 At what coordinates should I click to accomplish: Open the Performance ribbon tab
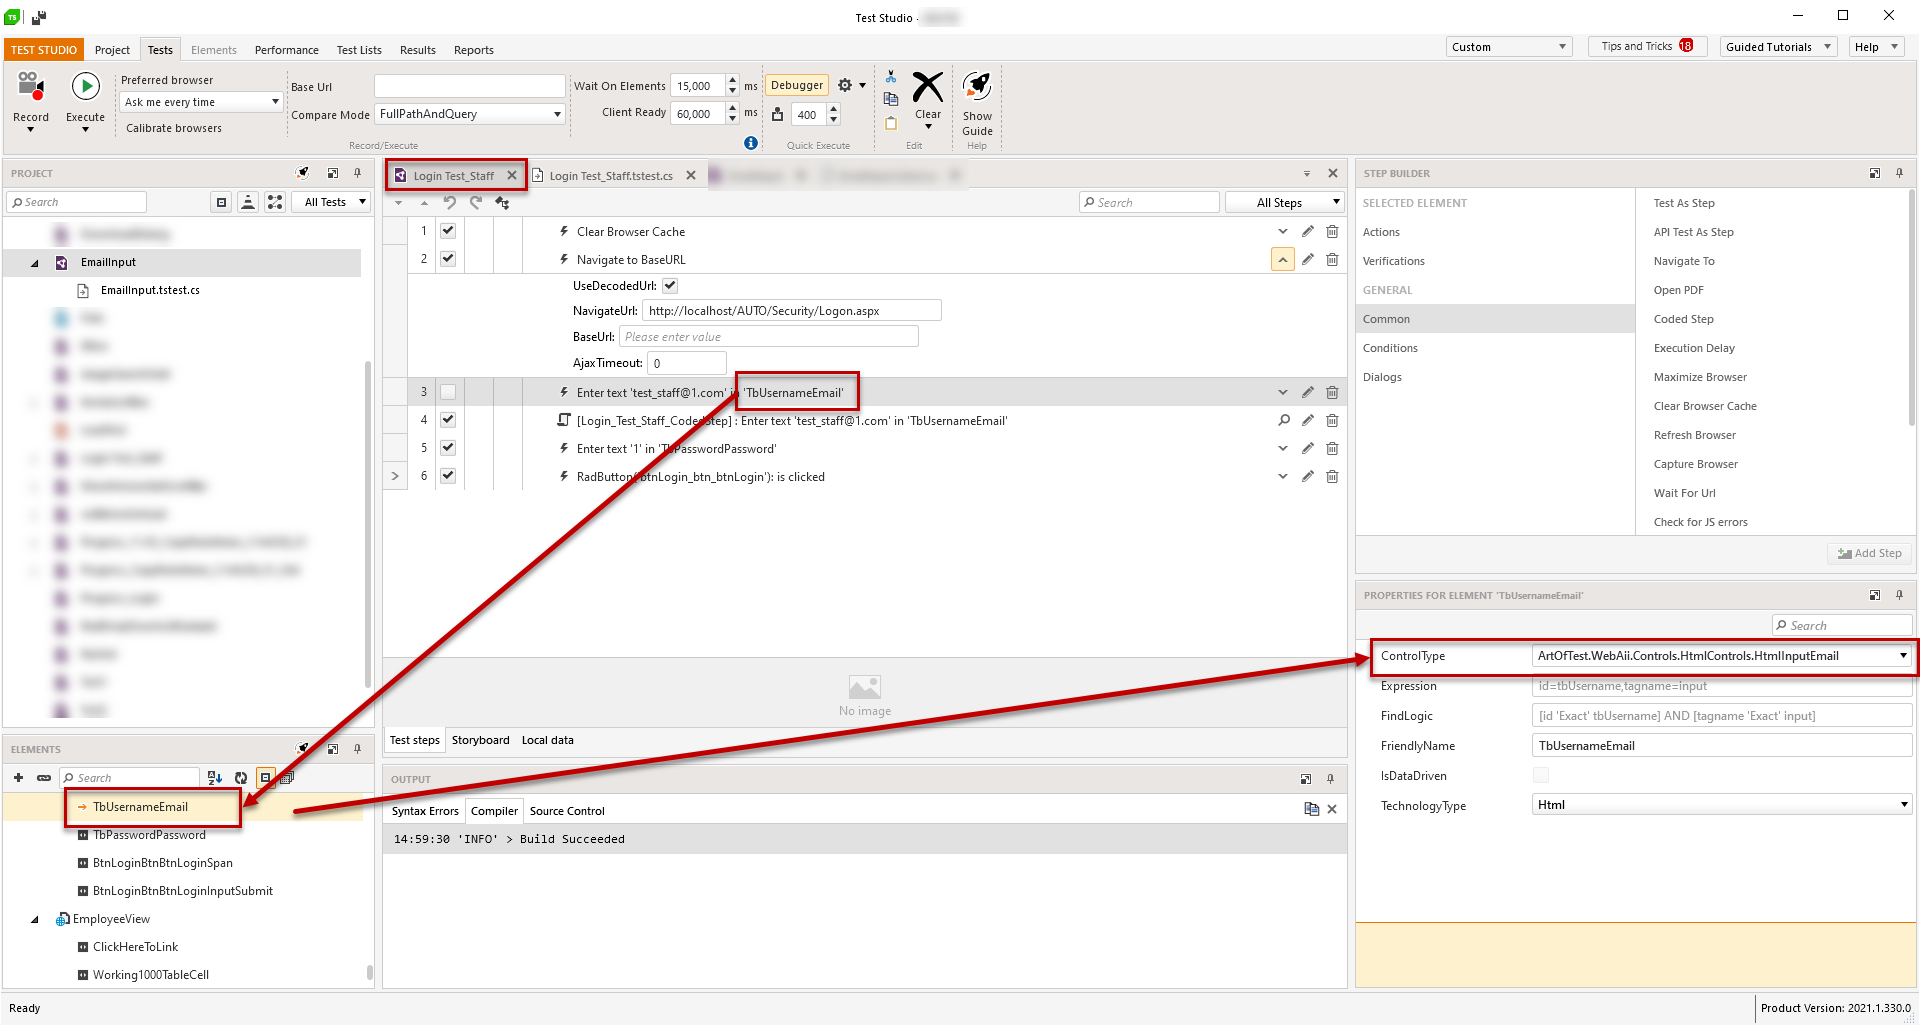(x=287, y=50)
